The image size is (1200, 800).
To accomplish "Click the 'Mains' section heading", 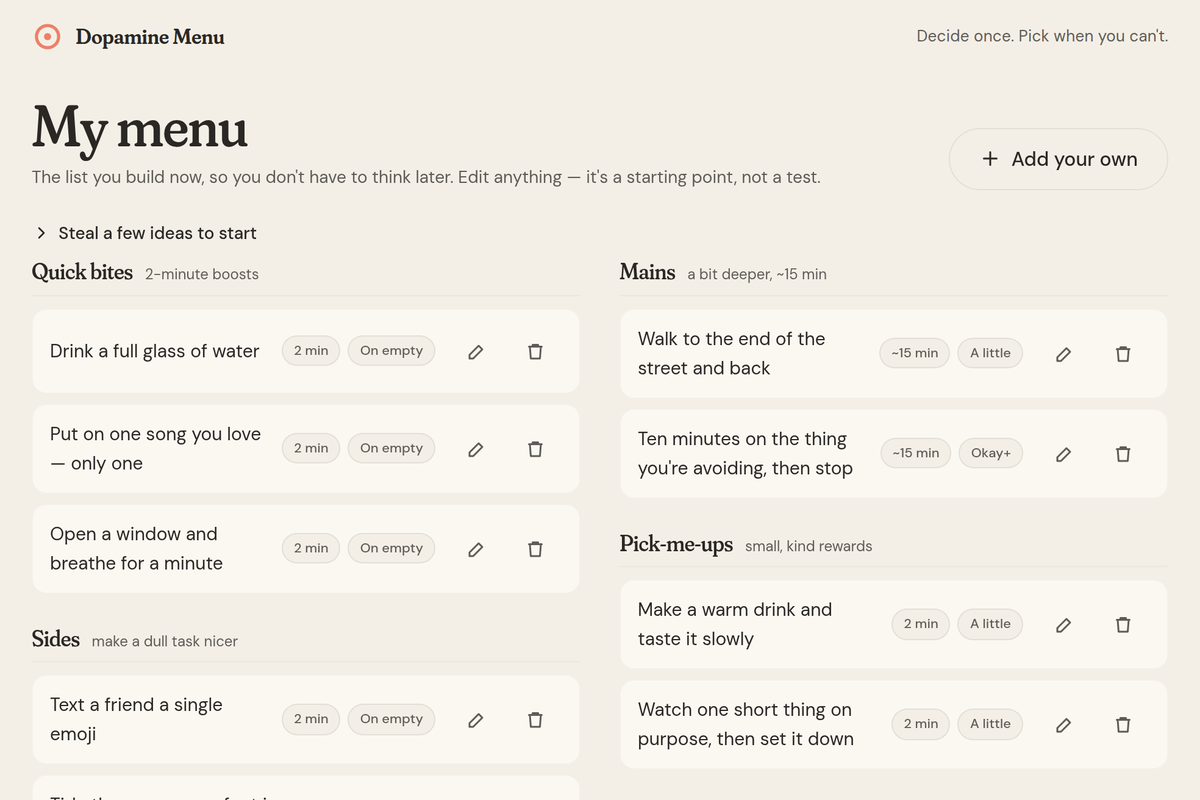I will (648, 272).
